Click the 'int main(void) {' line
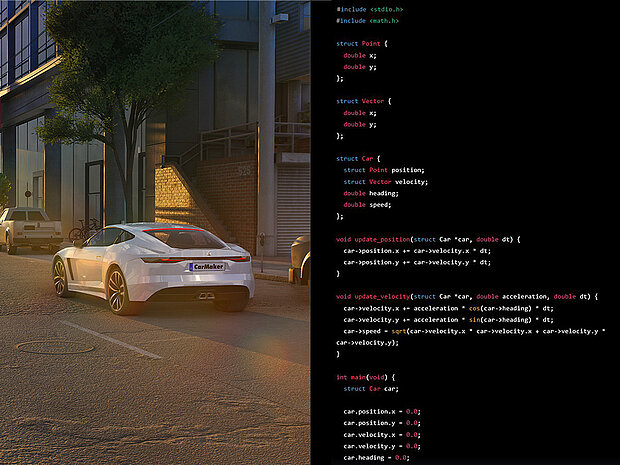 point(367,376)
